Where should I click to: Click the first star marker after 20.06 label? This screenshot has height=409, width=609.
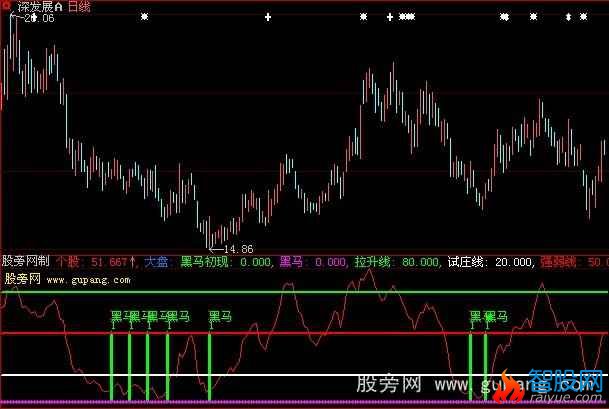pyautogui.click(x=144, y=17)
